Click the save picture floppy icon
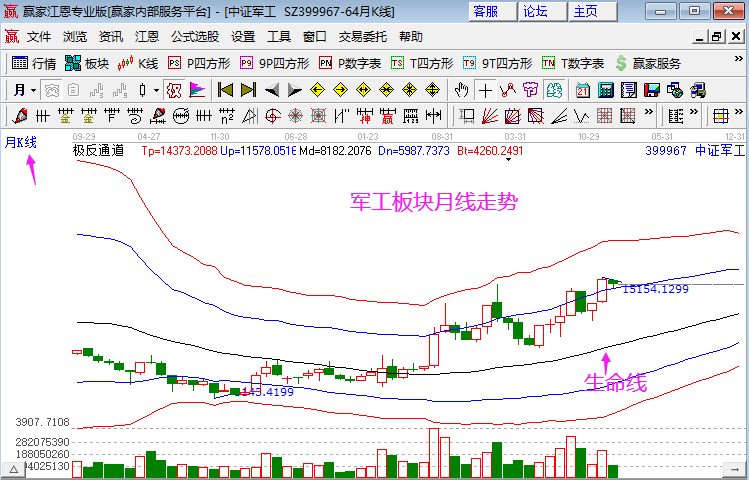Screen dimensions: 749x480 [x=652, y=90]
